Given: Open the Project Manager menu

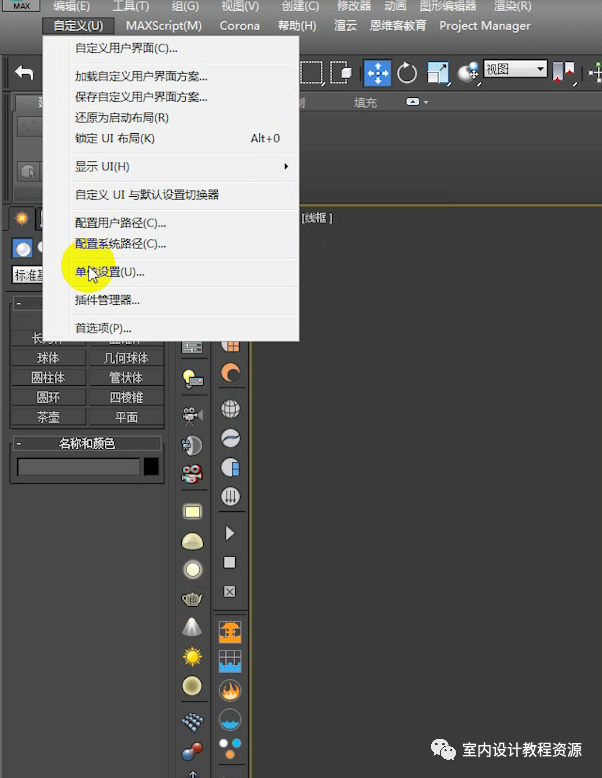Looking at the screenshot, I should (485, 26).
